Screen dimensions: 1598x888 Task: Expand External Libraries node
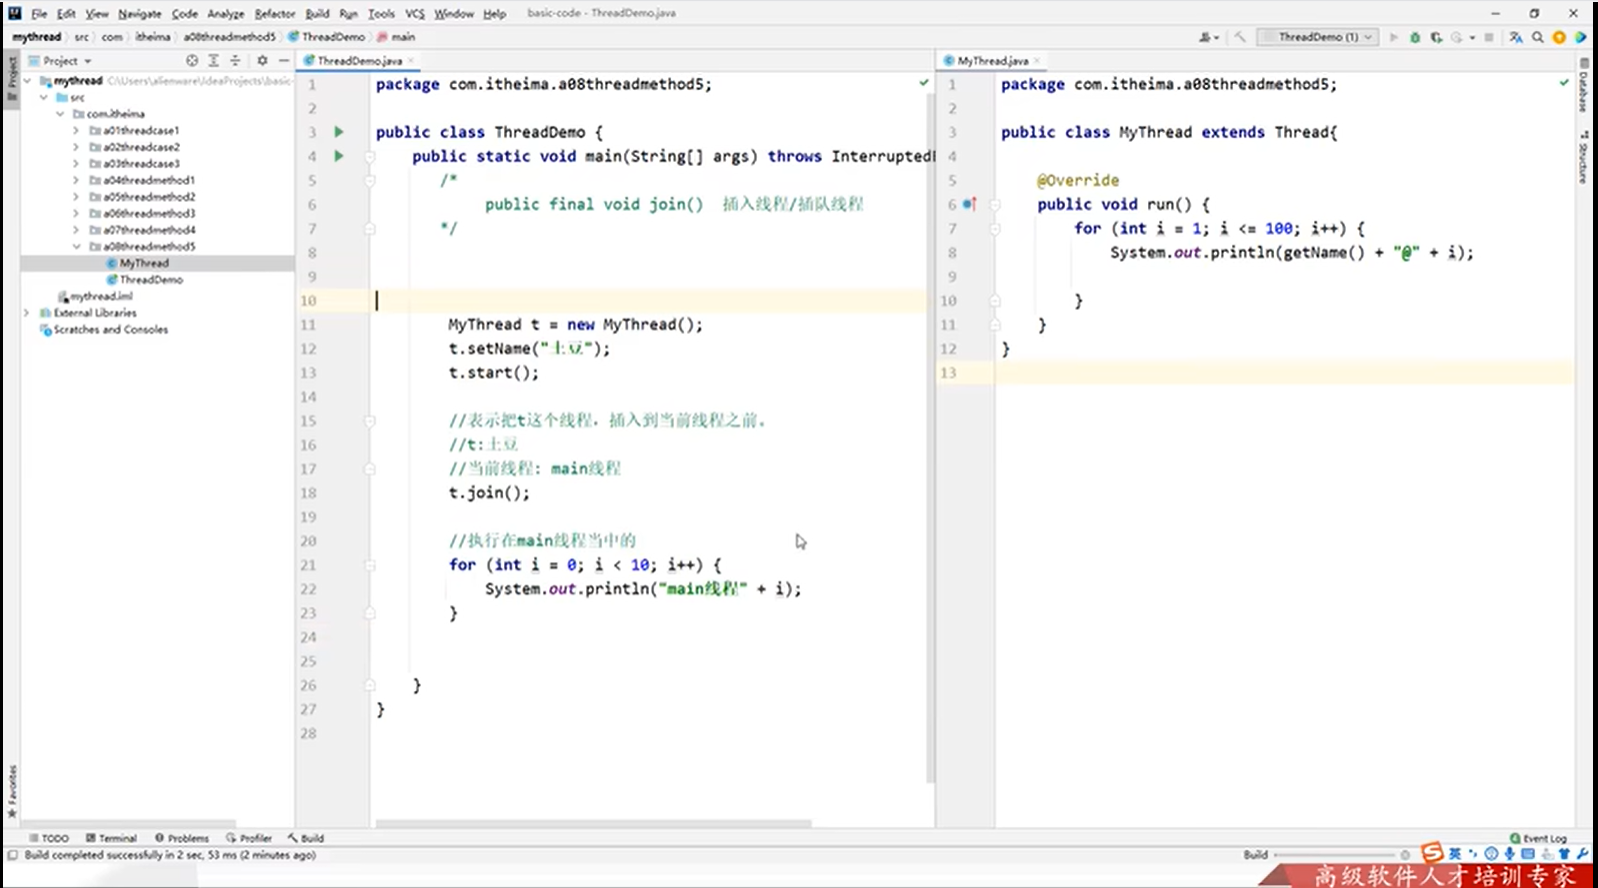tap(27, 313)
